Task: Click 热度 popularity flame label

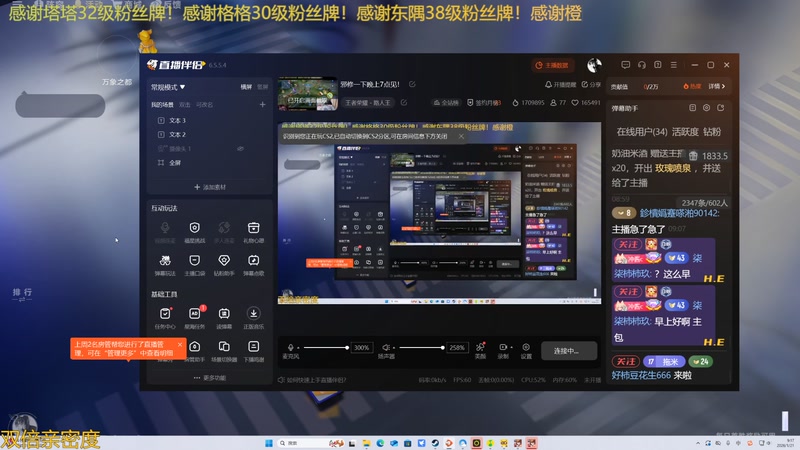Action: tap(692, 86)
